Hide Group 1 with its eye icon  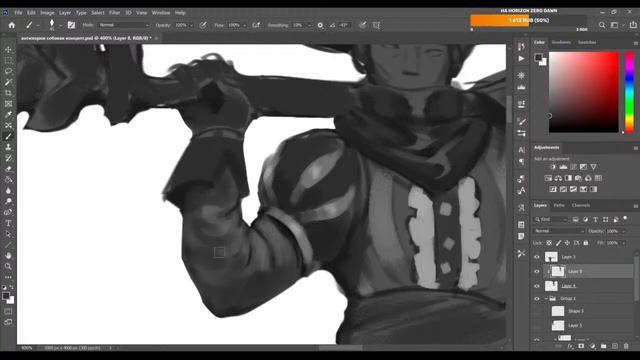pos(537,299)
